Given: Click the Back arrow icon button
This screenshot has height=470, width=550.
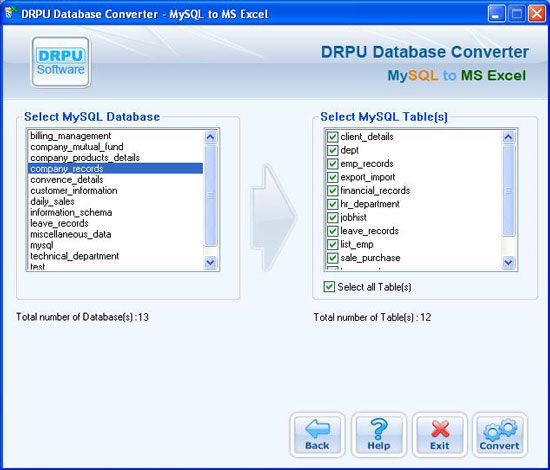Looking at the screenshot, I should (317, 435).
